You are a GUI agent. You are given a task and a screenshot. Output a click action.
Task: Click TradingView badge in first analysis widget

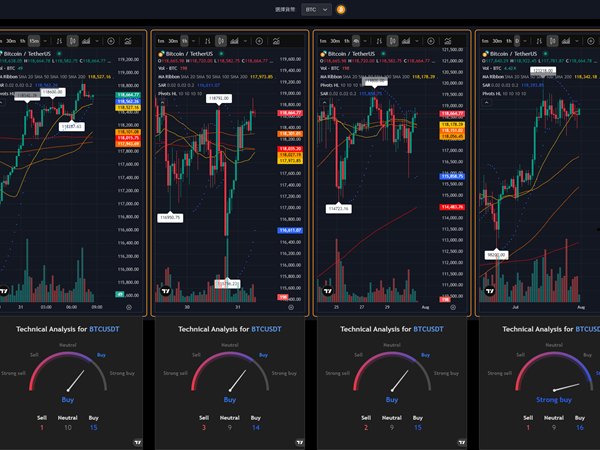(137, 442)
